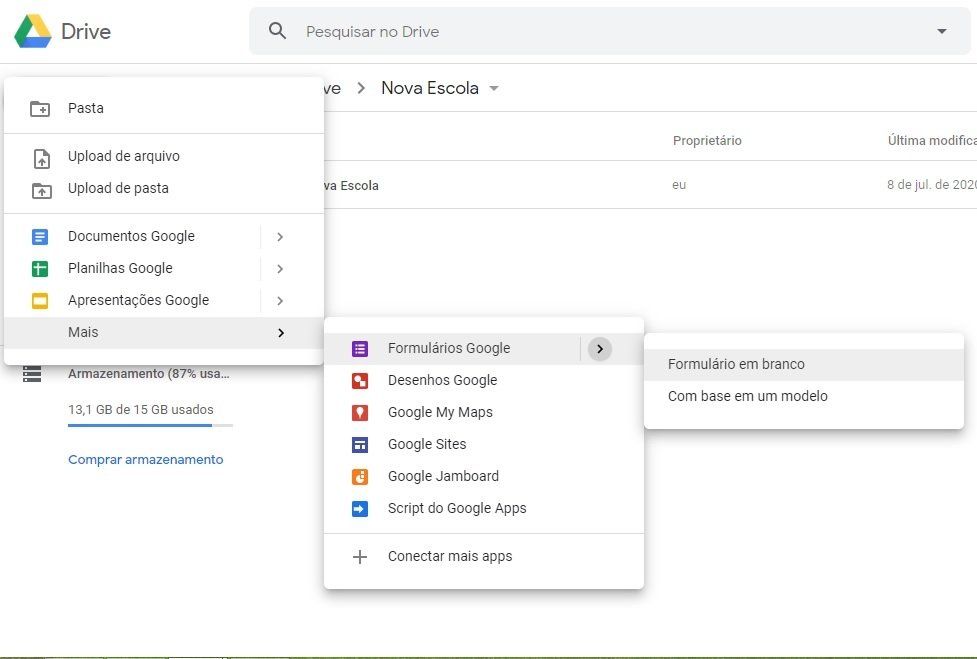977x659 pixels.
Task: Click the breadcrumb chevron before Nova Escola
Action: [x=361, y=88]
